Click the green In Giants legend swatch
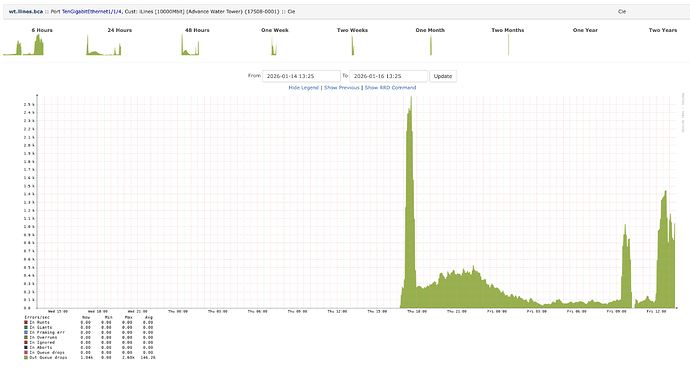This screenshot has height=370, width=690. point(26,327)
